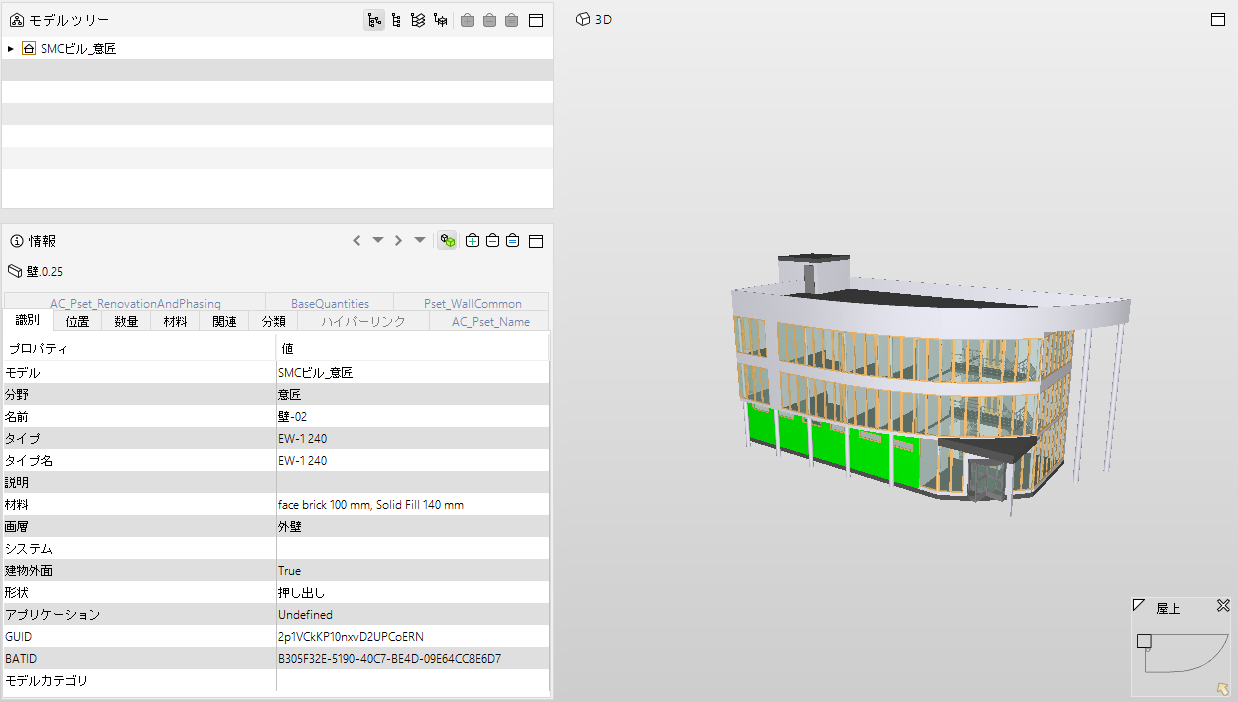The width and height of the screenshot is (1238, 702).
Task: Switch to the 識別 tab
Action: (x=28, y=321)
